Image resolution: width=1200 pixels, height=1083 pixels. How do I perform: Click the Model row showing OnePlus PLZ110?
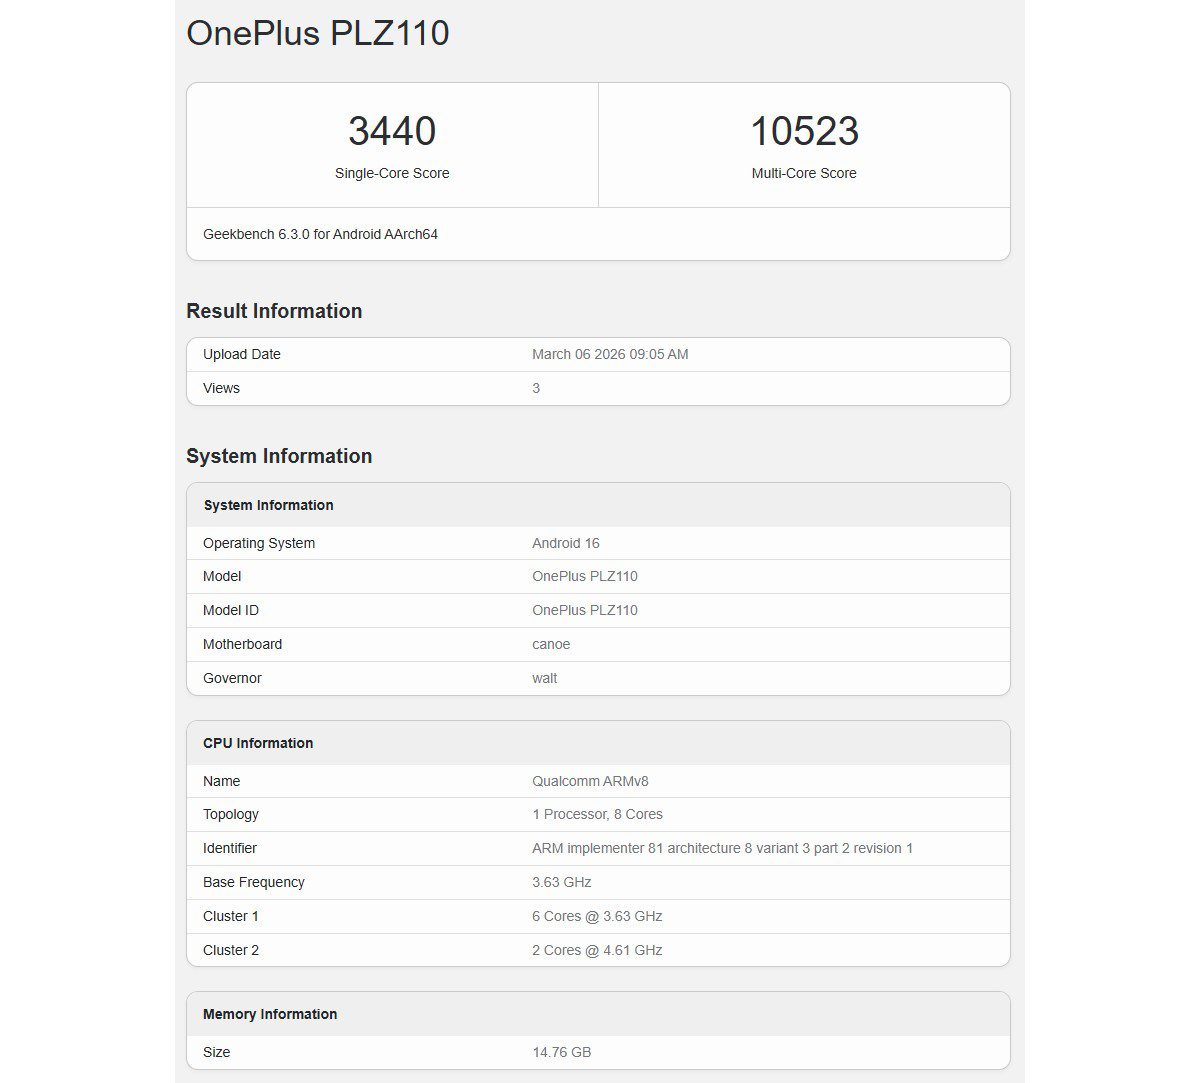585,576
